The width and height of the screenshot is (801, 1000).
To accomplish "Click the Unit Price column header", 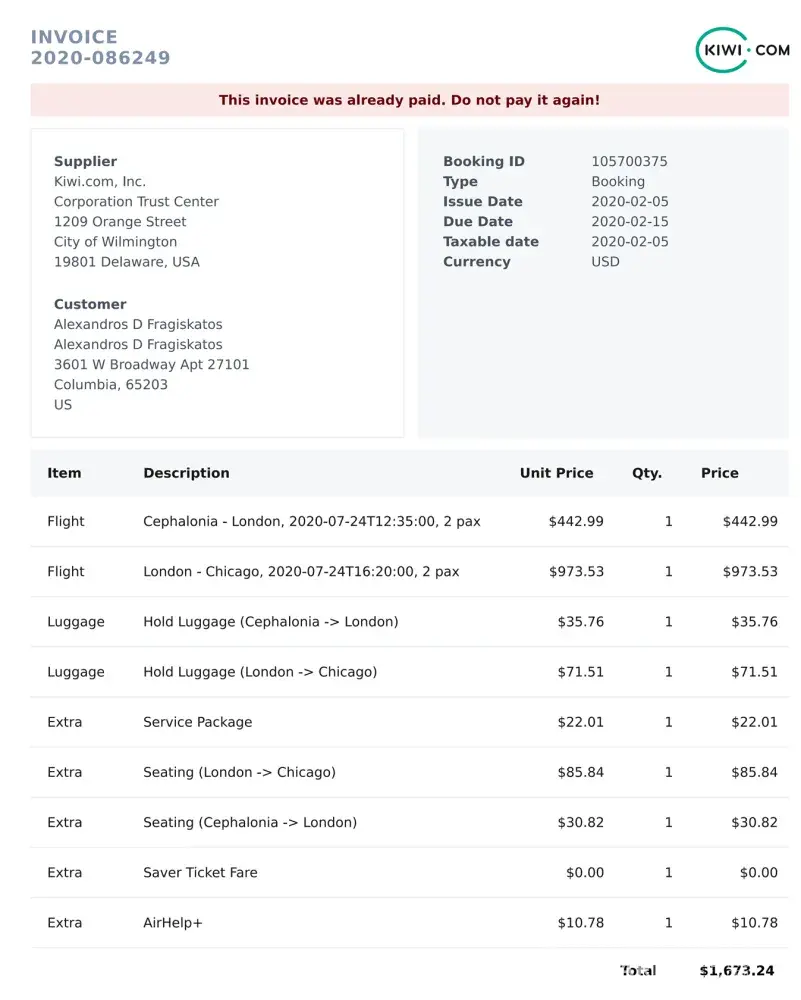I will [x=556, y=473].
